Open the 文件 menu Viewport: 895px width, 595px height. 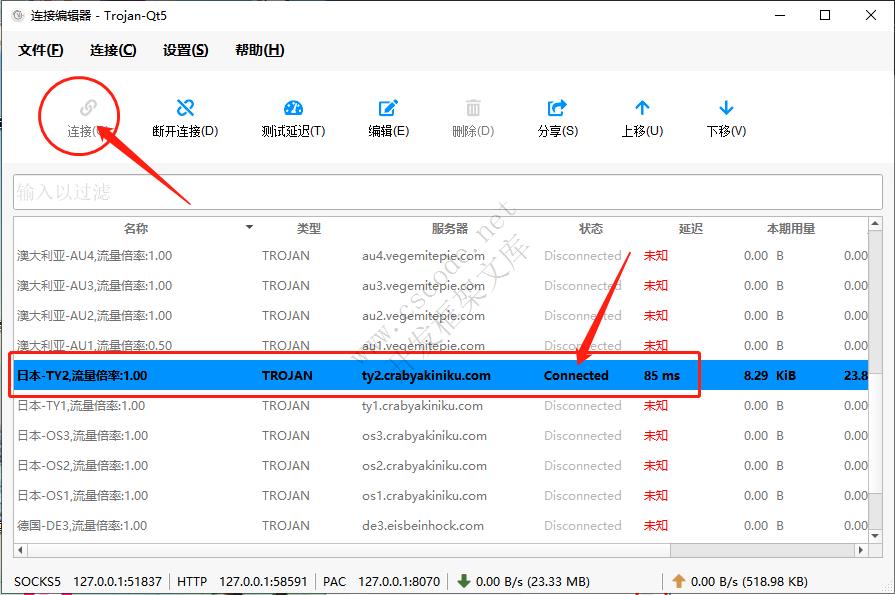(x=38, y=49)
